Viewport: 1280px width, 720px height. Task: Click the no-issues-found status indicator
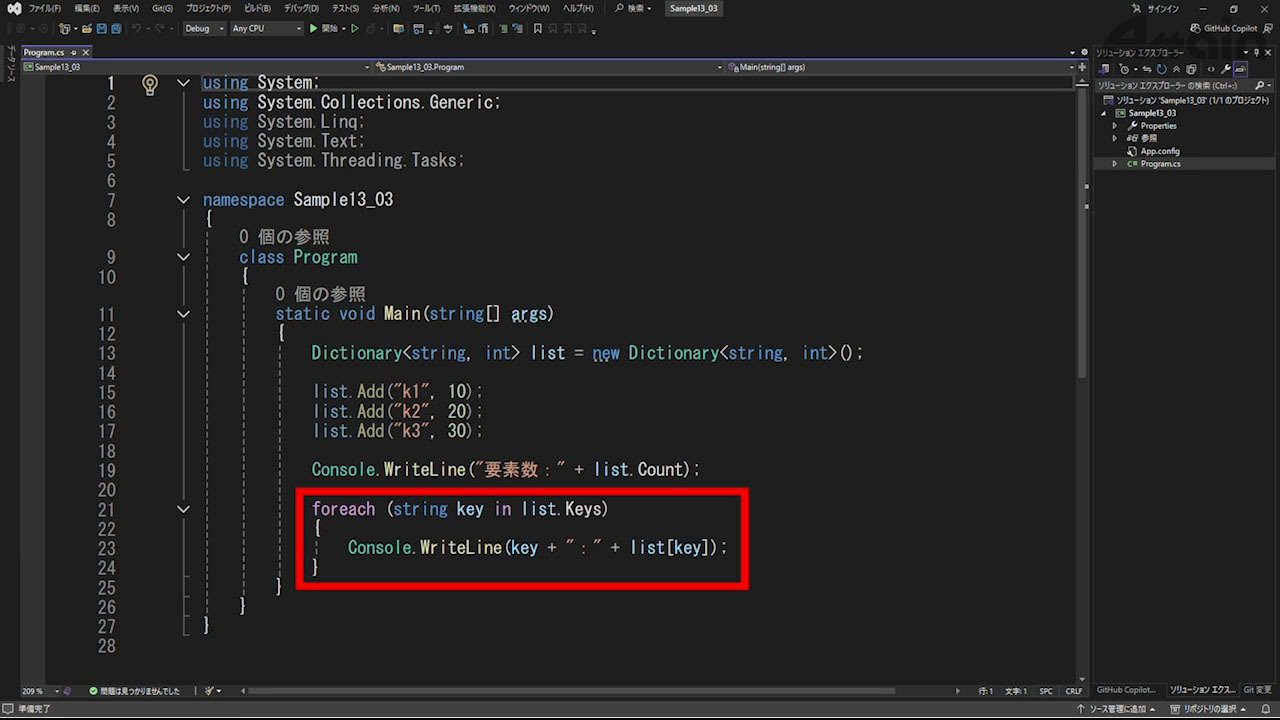[x=134, y=691]
